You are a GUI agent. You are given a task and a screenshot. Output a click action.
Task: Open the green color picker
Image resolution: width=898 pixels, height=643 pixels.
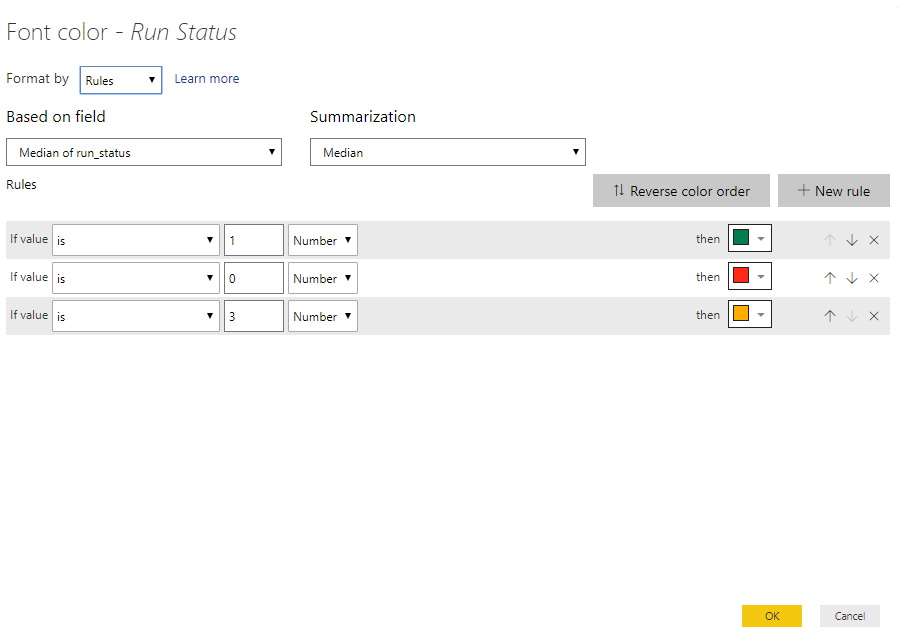[x=750, y=238]
